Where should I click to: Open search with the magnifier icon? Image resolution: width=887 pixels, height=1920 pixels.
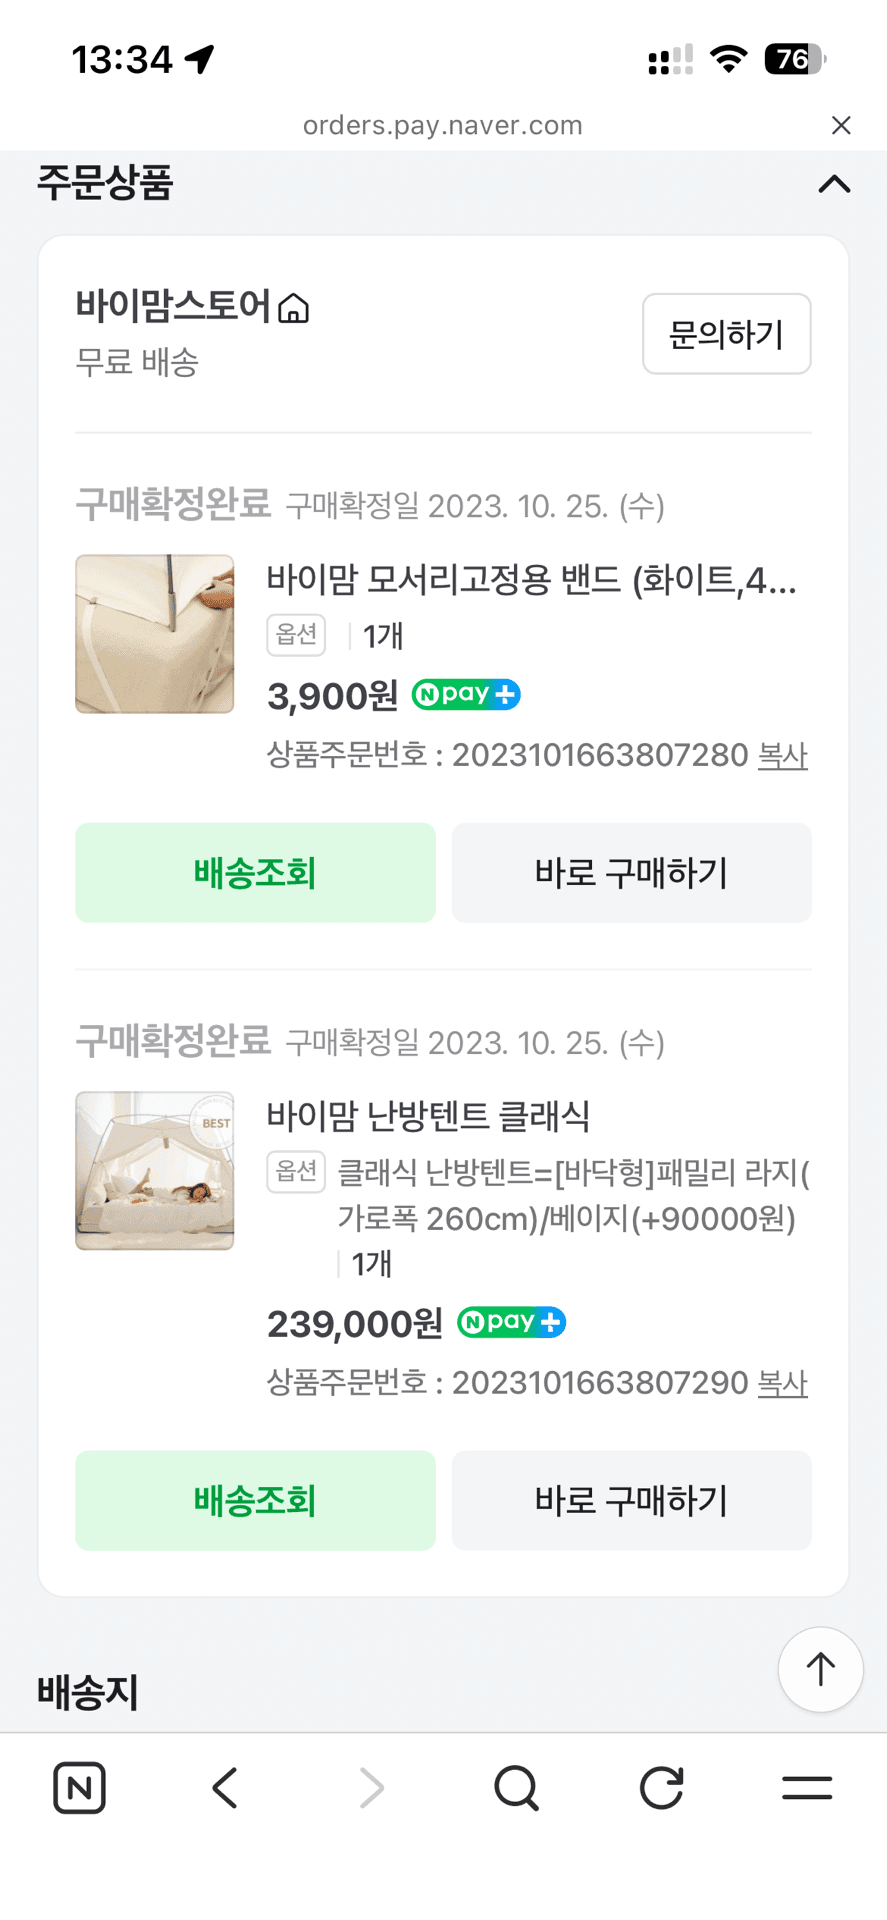click(517, 1788)
